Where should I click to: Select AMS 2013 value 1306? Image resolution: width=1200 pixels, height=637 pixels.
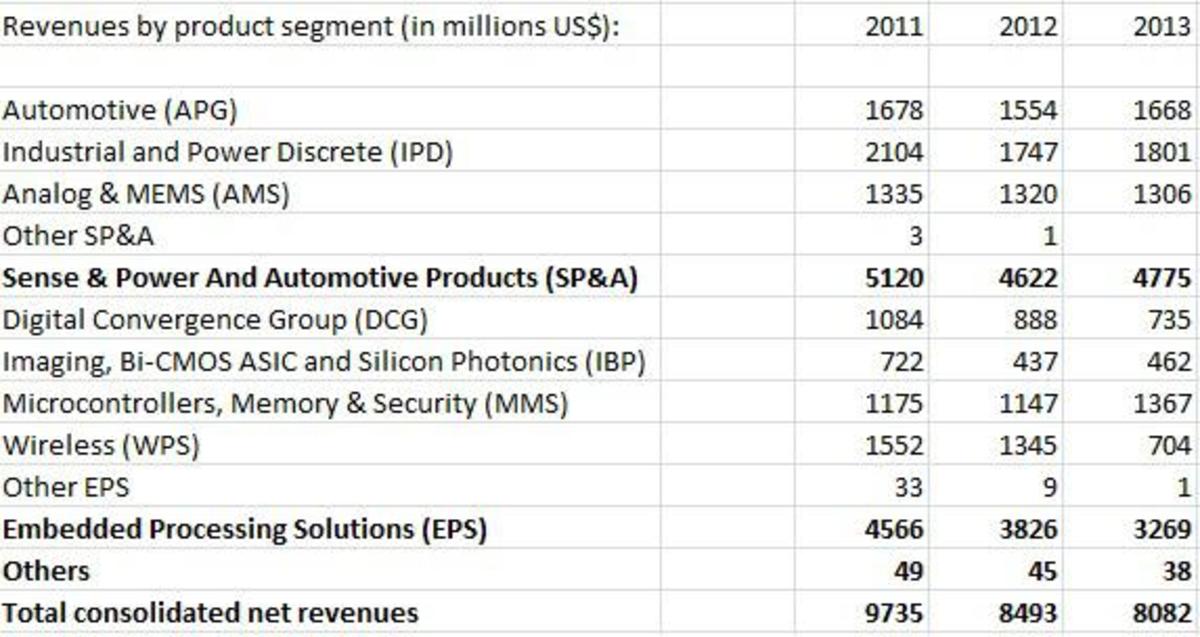tap(1162, 194)
